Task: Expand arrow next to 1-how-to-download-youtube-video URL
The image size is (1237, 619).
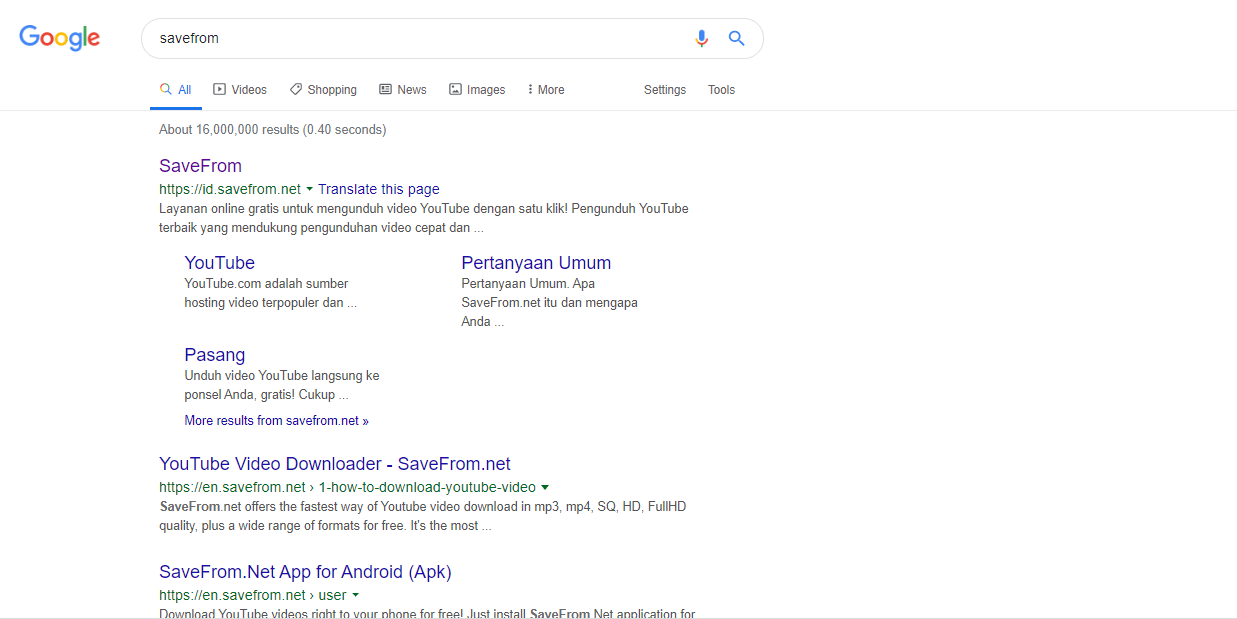Action: tap(545, 488)
